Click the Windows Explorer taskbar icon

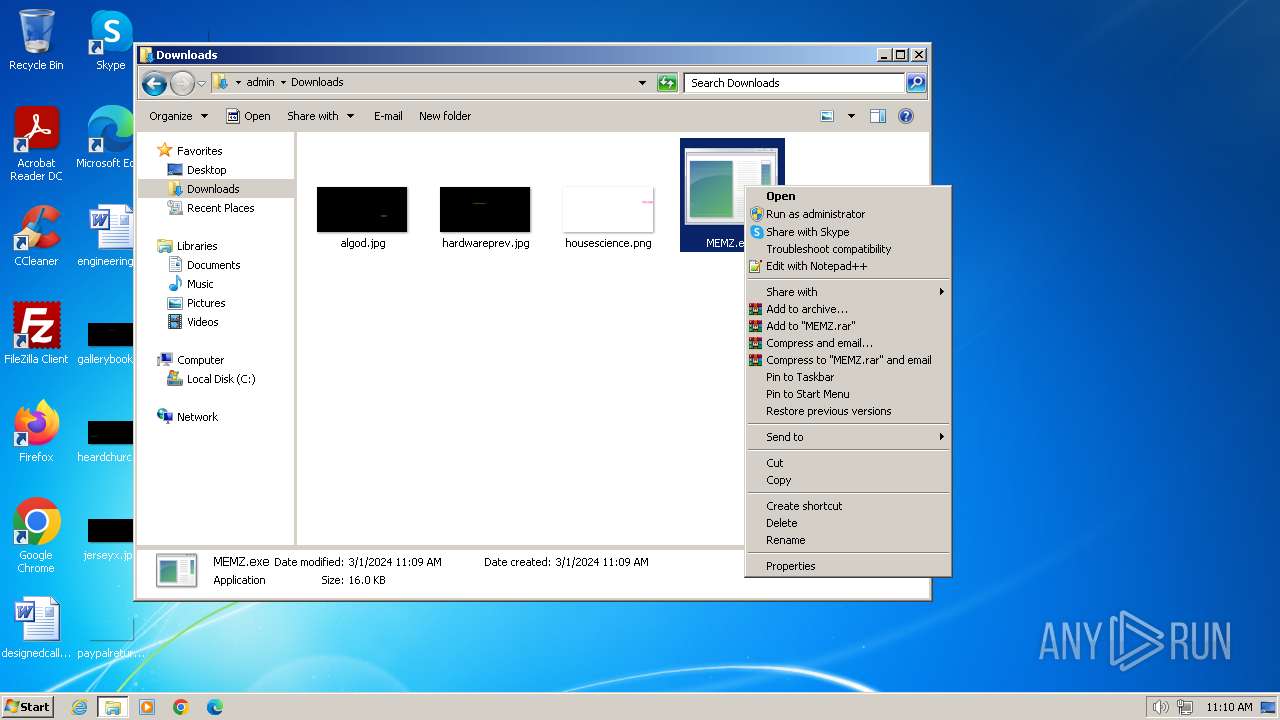tap(113, 707)
